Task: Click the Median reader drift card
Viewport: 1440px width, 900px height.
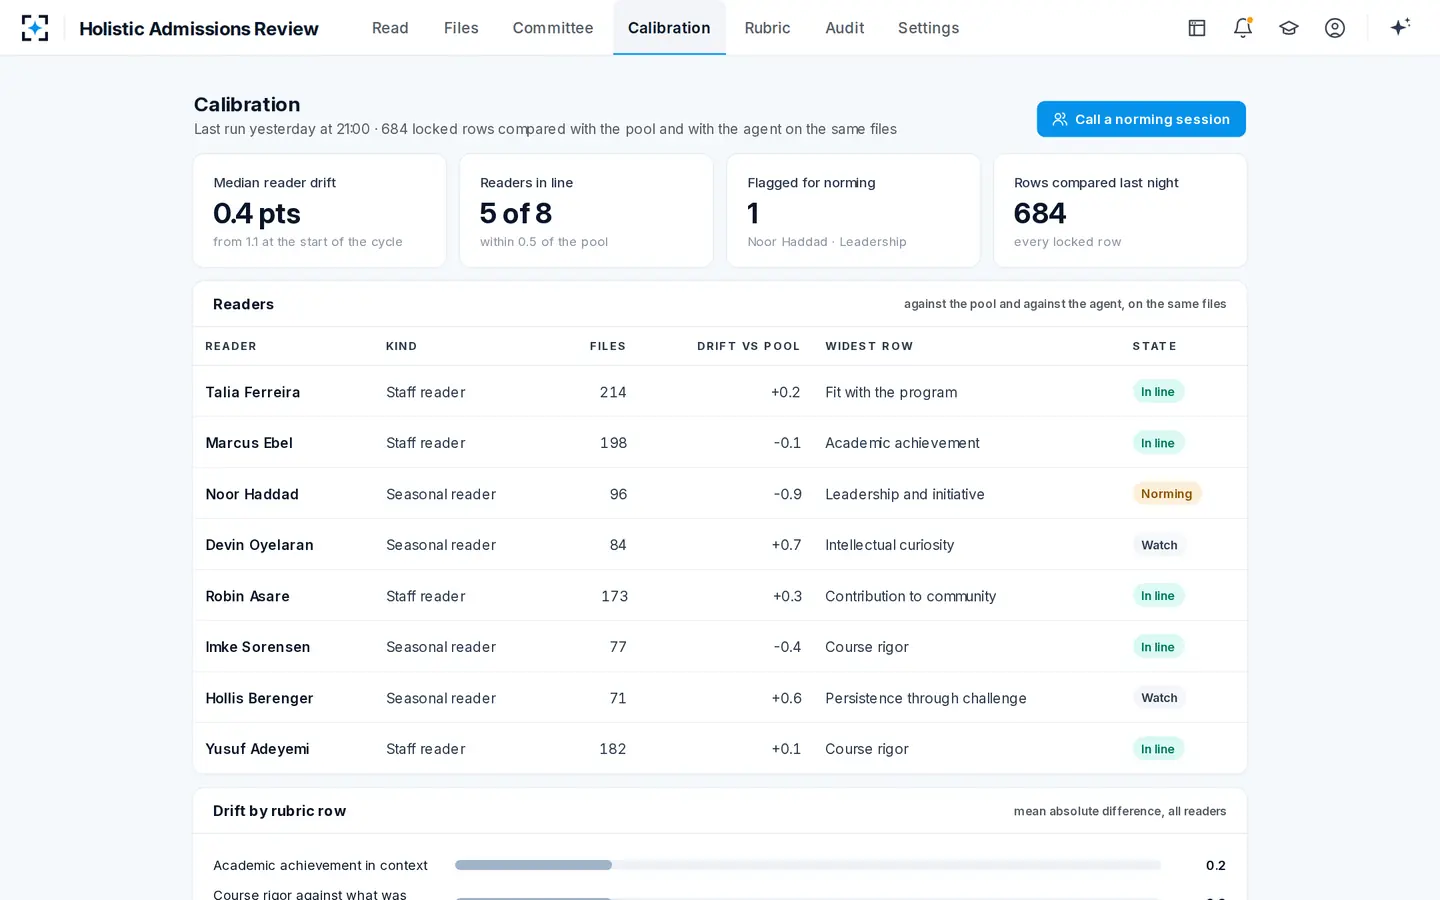Action: [x=320, y=211]
